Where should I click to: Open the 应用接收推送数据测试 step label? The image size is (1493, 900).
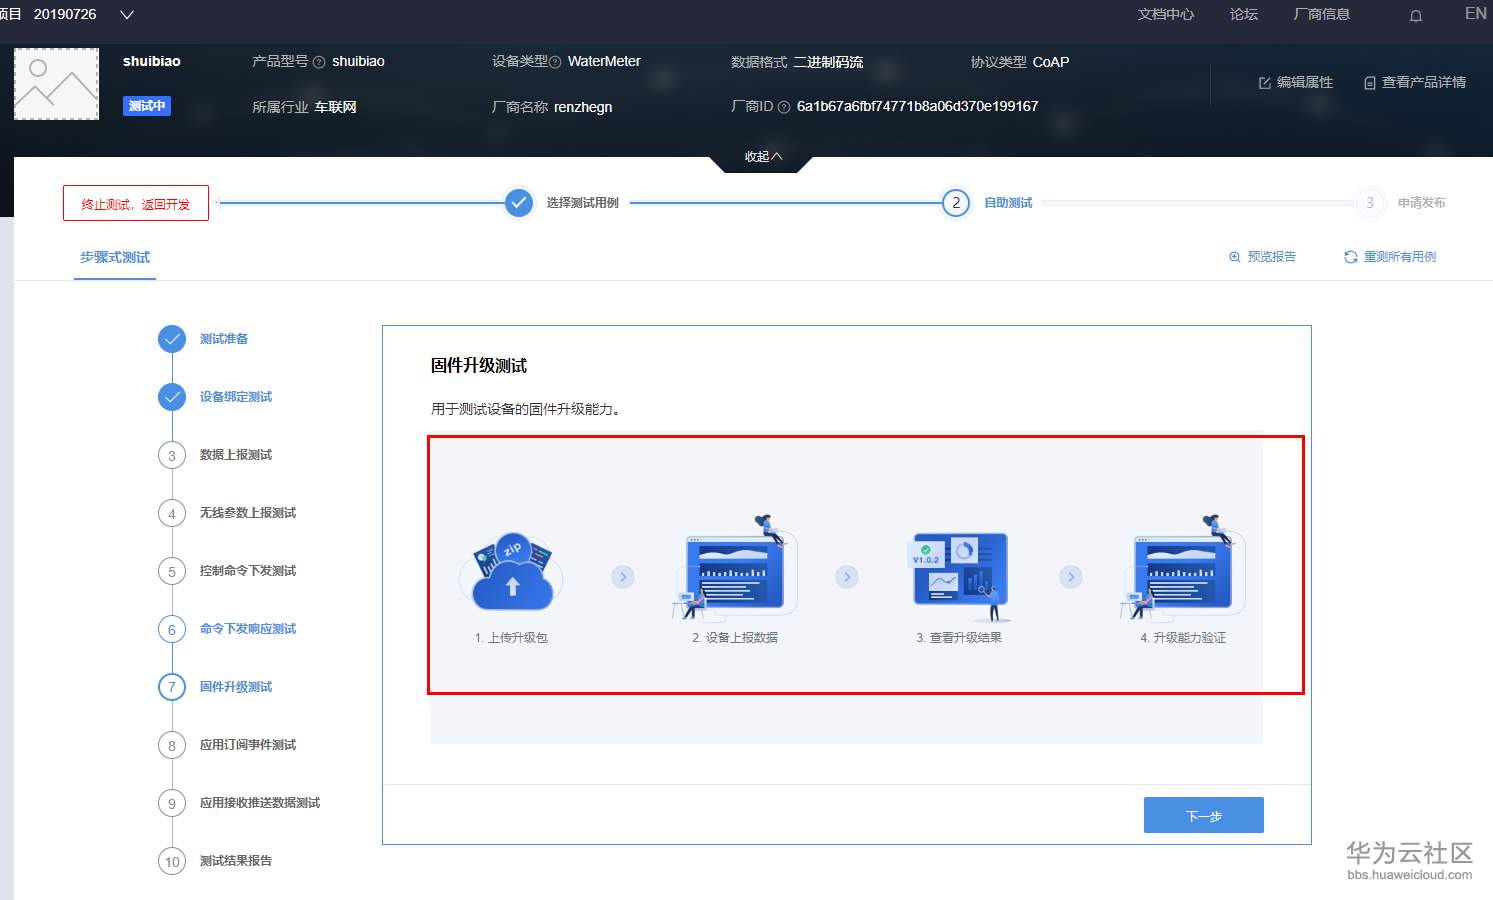pyautogui.click(x=260, y=803)
